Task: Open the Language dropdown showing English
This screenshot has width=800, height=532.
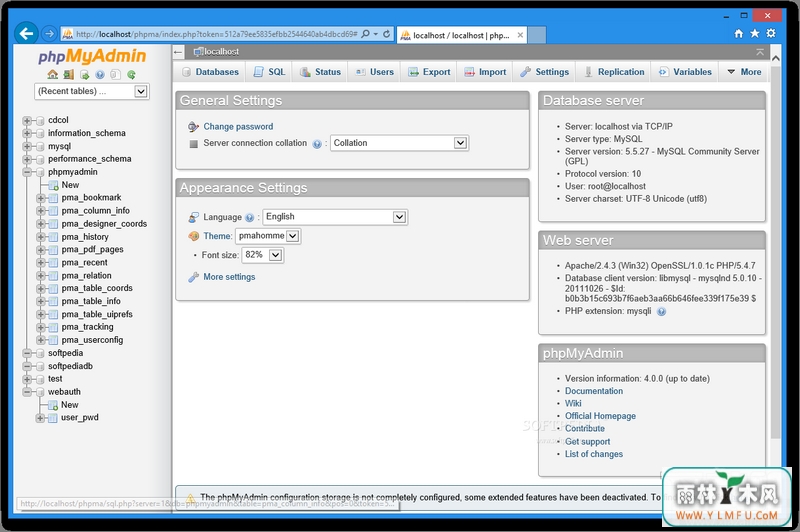Action: (335, 217)
